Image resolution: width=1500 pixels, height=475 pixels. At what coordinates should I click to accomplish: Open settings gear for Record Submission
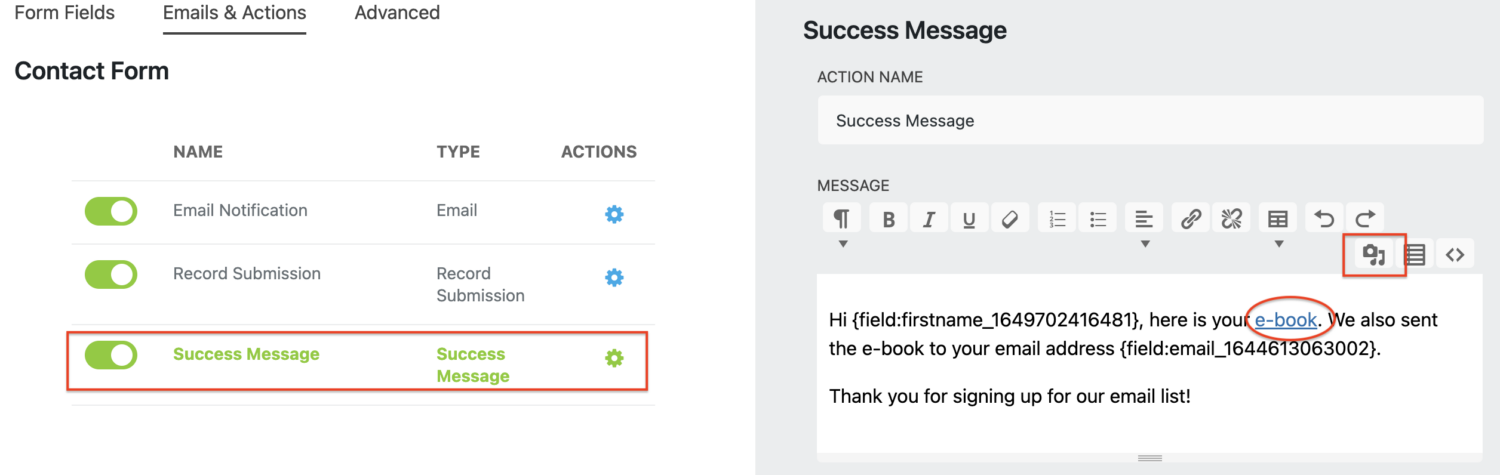[614, 277]
